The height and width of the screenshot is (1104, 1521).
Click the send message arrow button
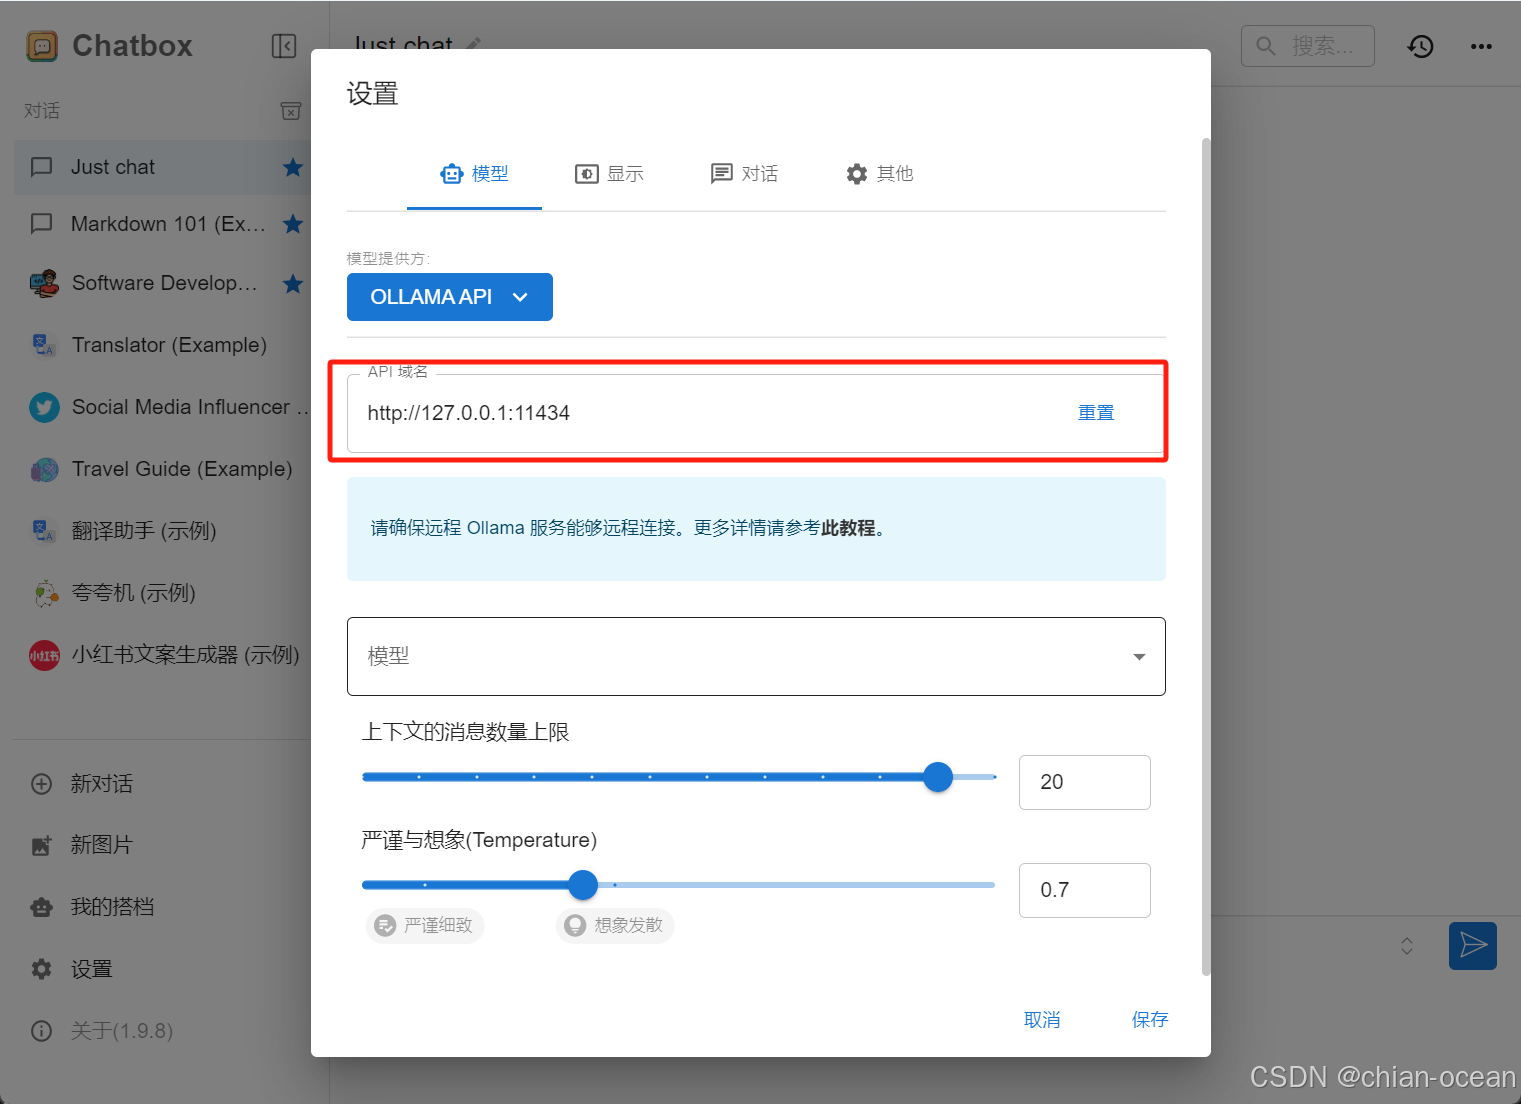coord(1473,946)
